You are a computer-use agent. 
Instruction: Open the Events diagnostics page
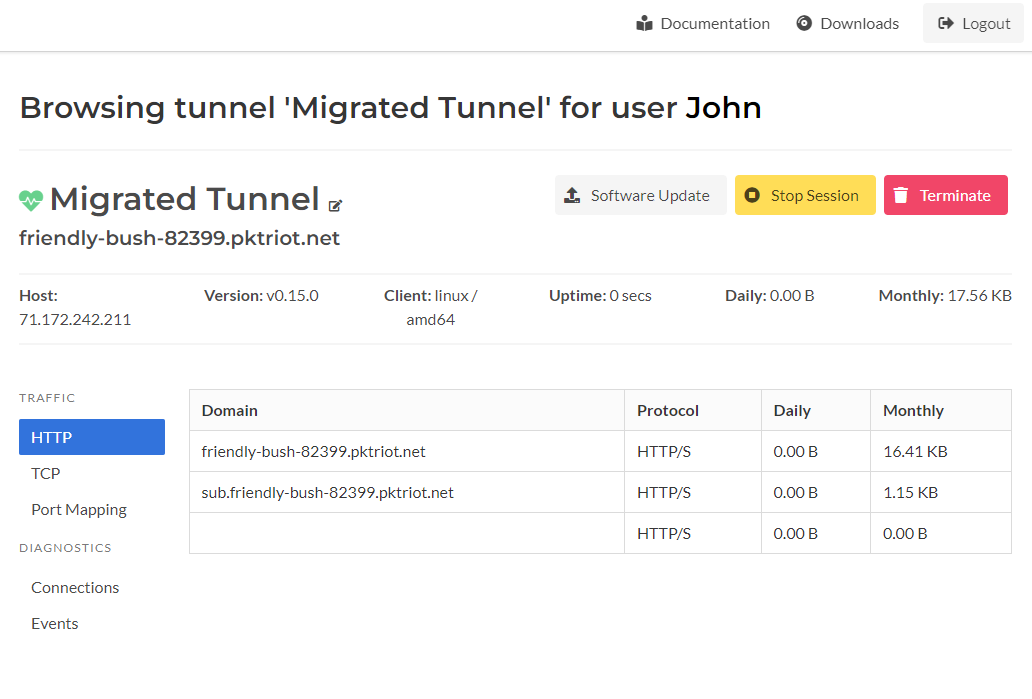click(54, 623)
